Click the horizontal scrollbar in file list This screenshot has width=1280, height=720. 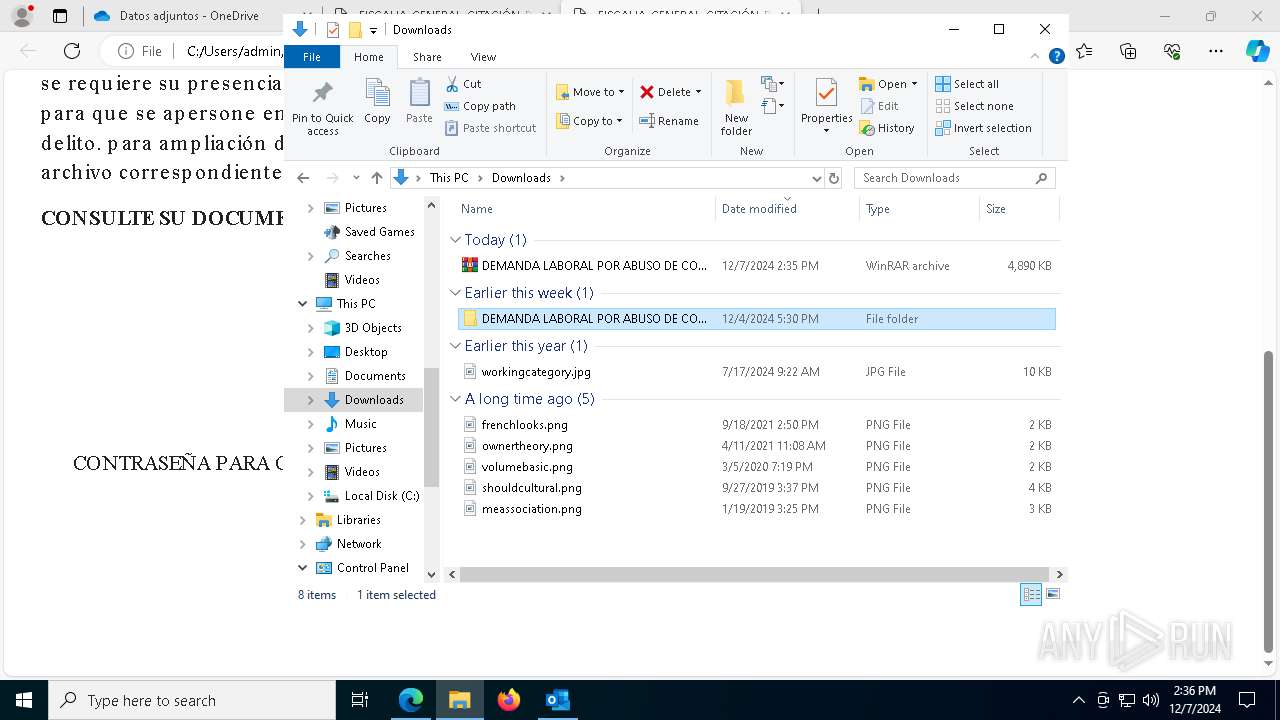click(x=755, y=575)
